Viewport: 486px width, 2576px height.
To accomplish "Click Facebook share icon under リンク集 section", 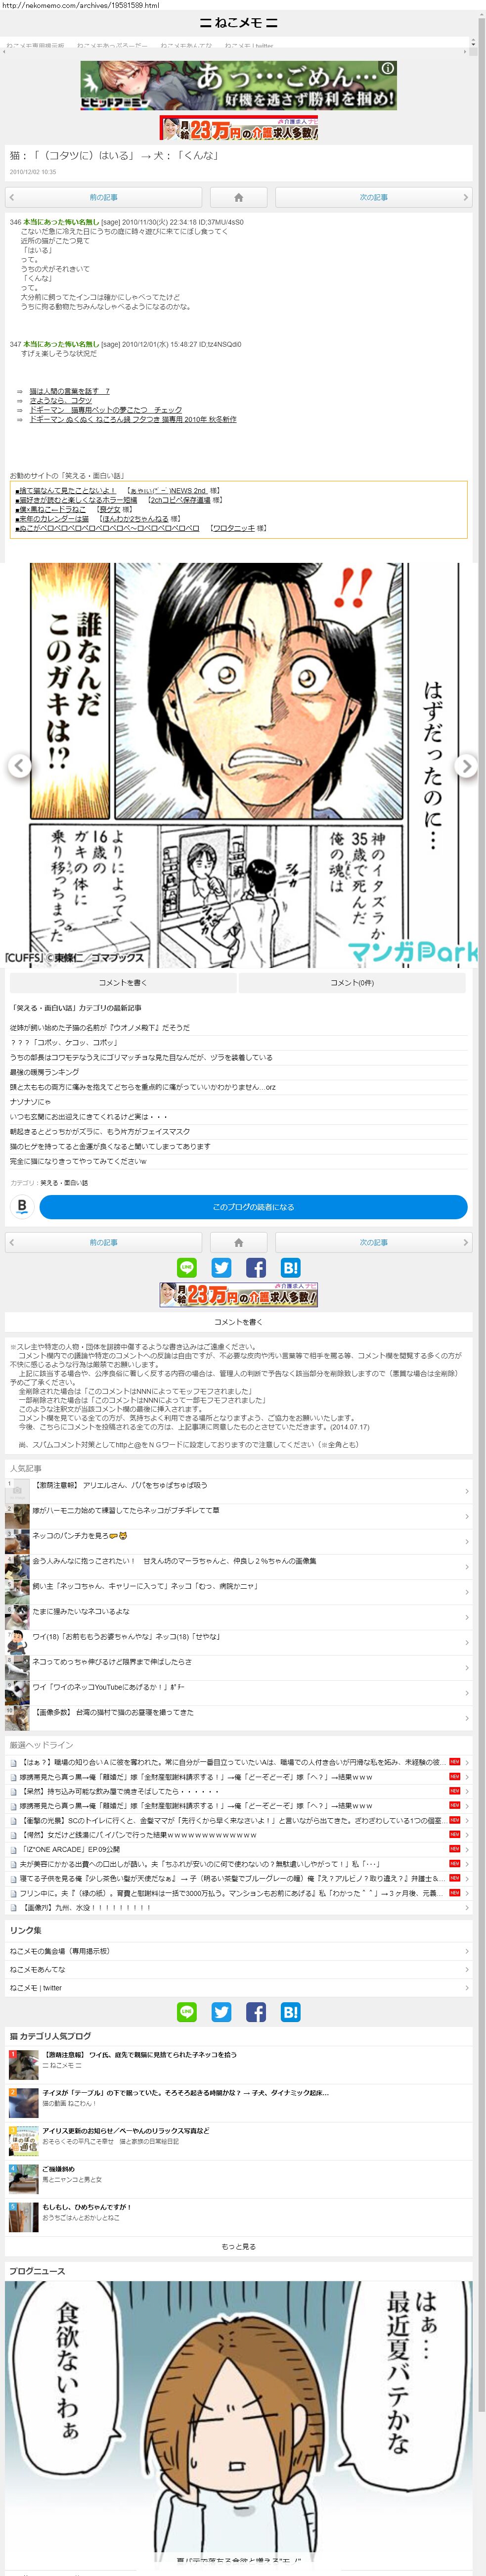I will 256,2012.
